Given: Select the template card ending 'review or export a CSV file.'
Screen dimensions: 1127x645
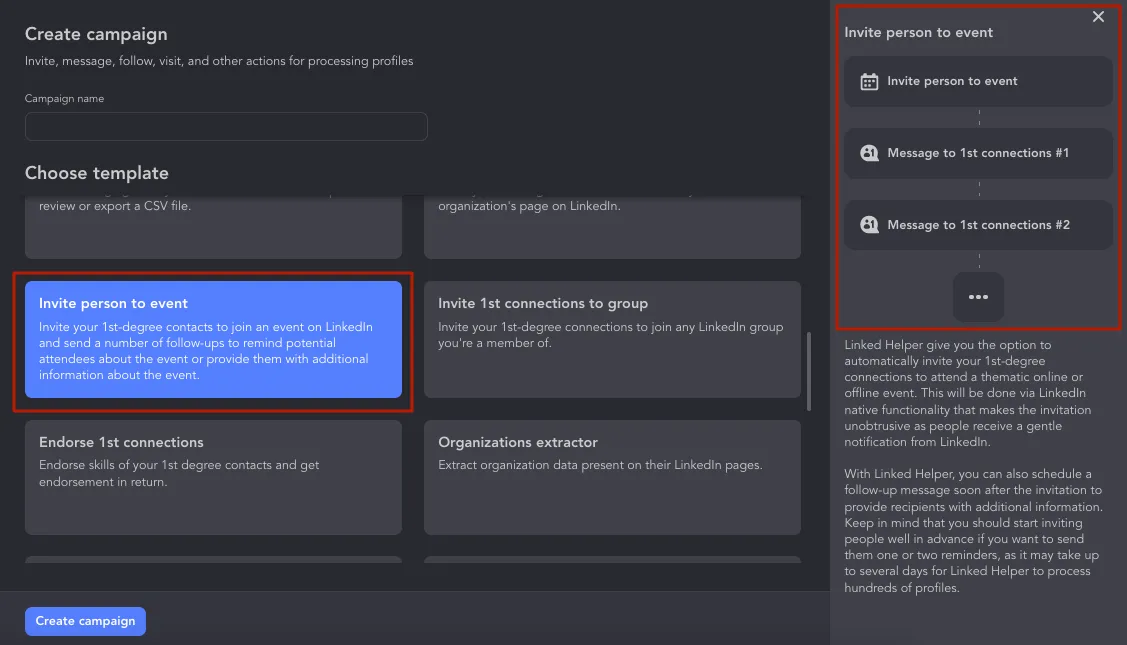Looking at the screenshot, I should (213, 227).
